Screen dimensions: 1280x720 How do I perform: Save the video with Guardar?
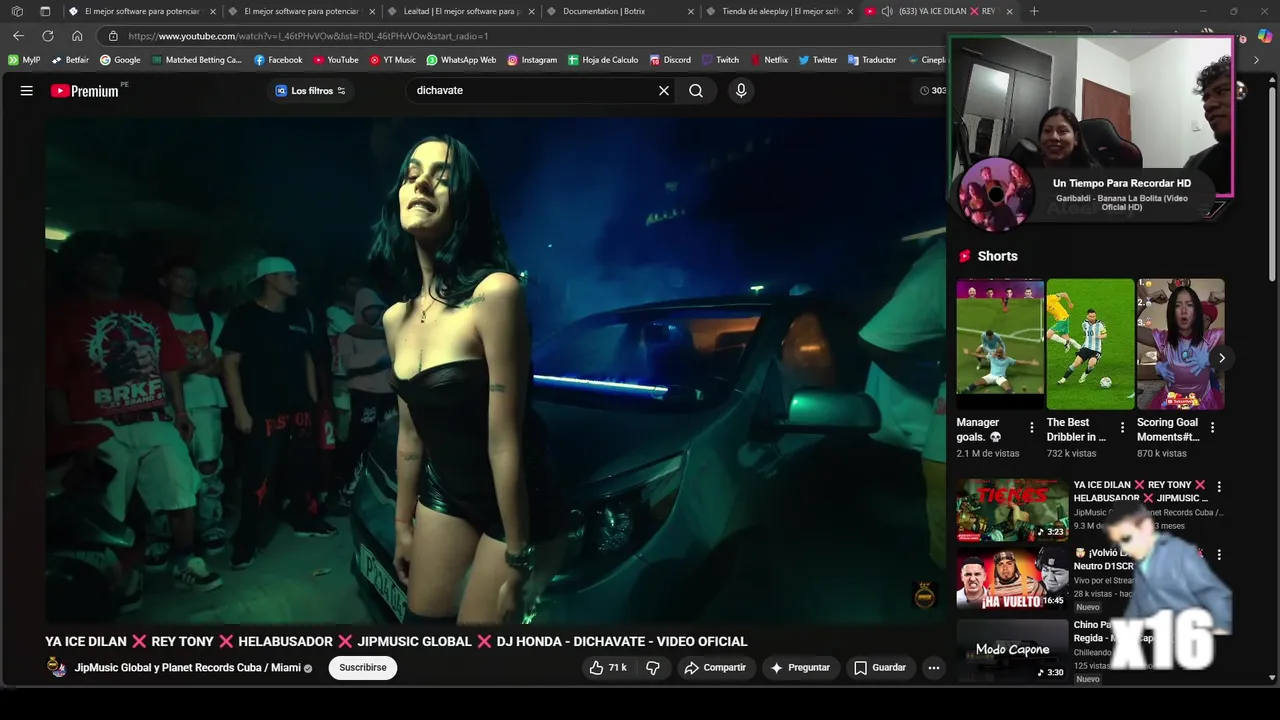880,667
